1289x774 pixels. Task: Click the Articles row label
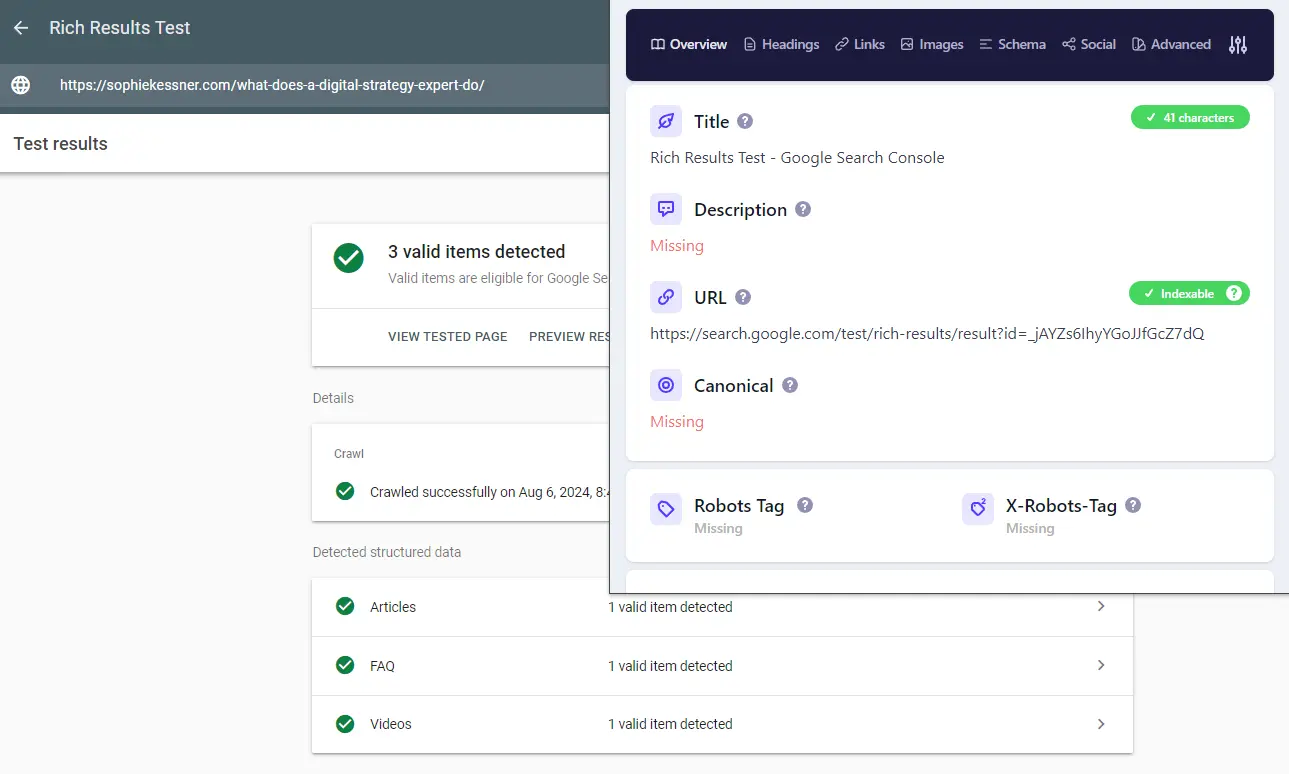tap(393, 607)
